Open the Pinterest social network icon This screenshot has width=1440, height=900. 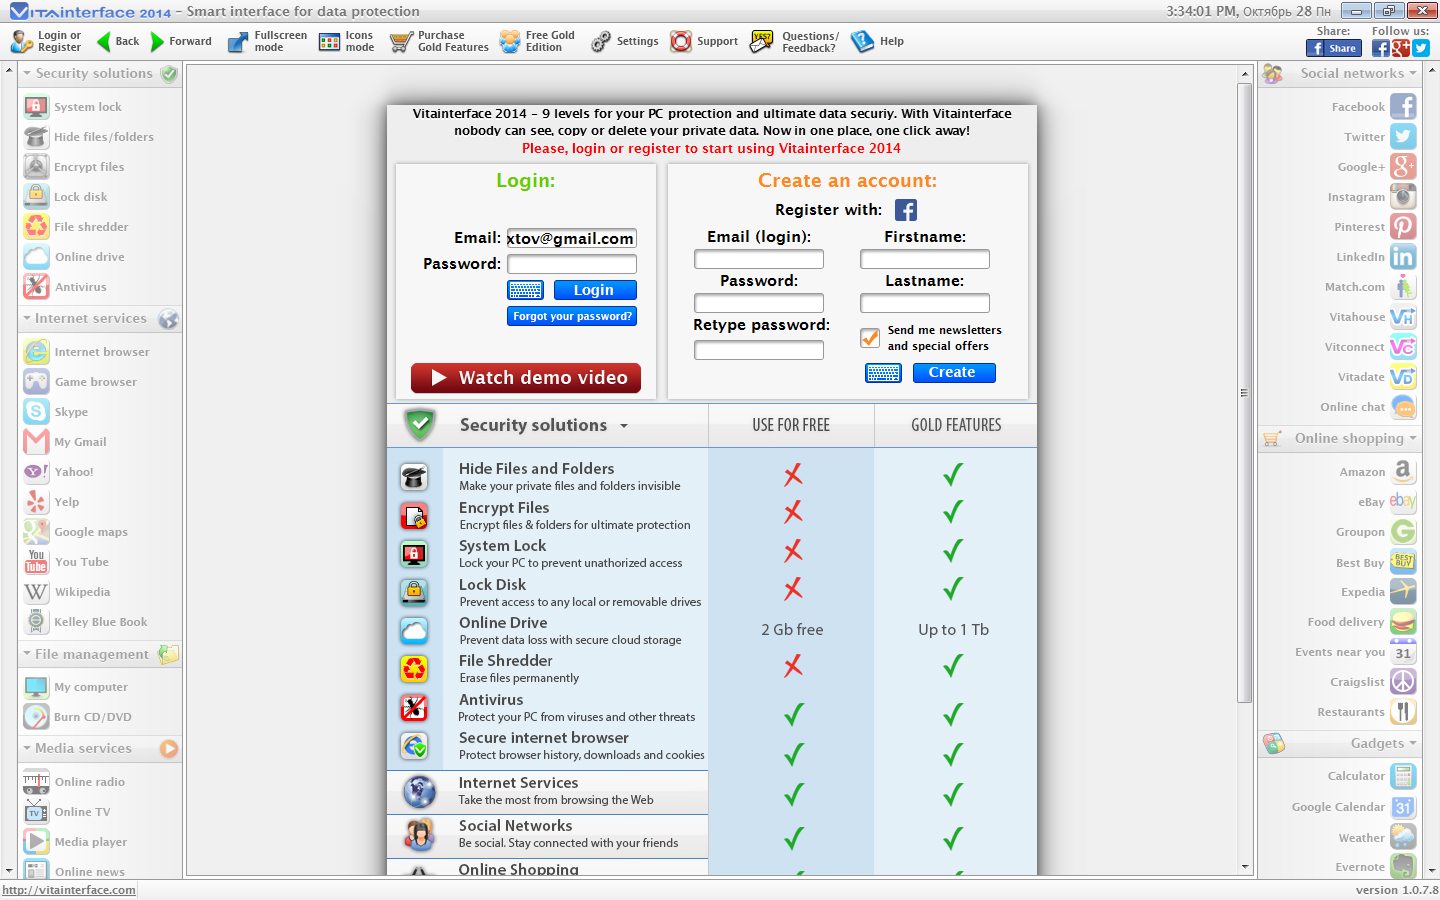coord(1403,227)
